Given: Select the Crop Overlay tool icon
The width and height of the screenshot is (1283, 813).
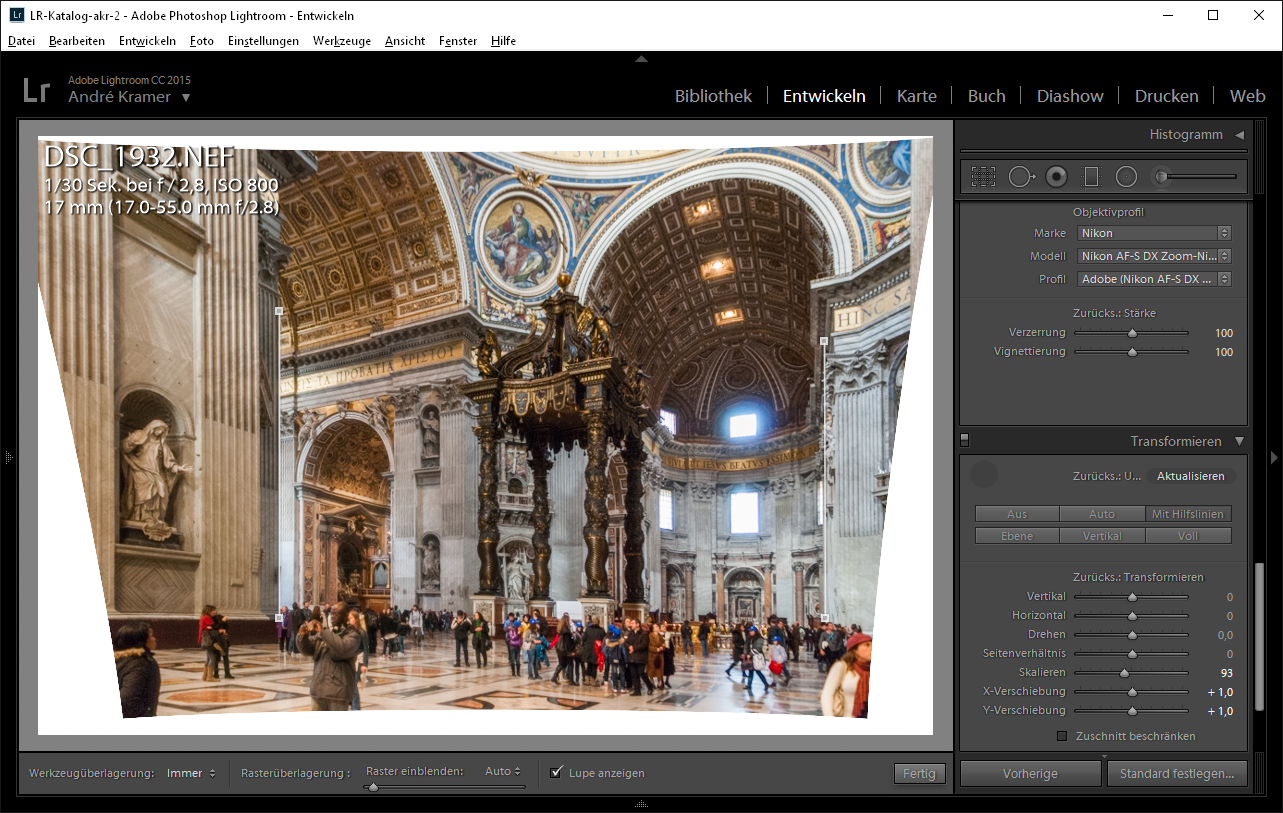Looking at the screenshot, I should (x=983, y=177).
